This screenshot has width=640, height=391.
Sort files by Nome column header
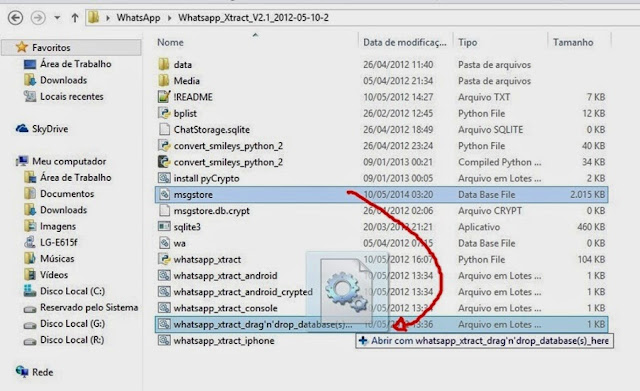tap(171, 42)
